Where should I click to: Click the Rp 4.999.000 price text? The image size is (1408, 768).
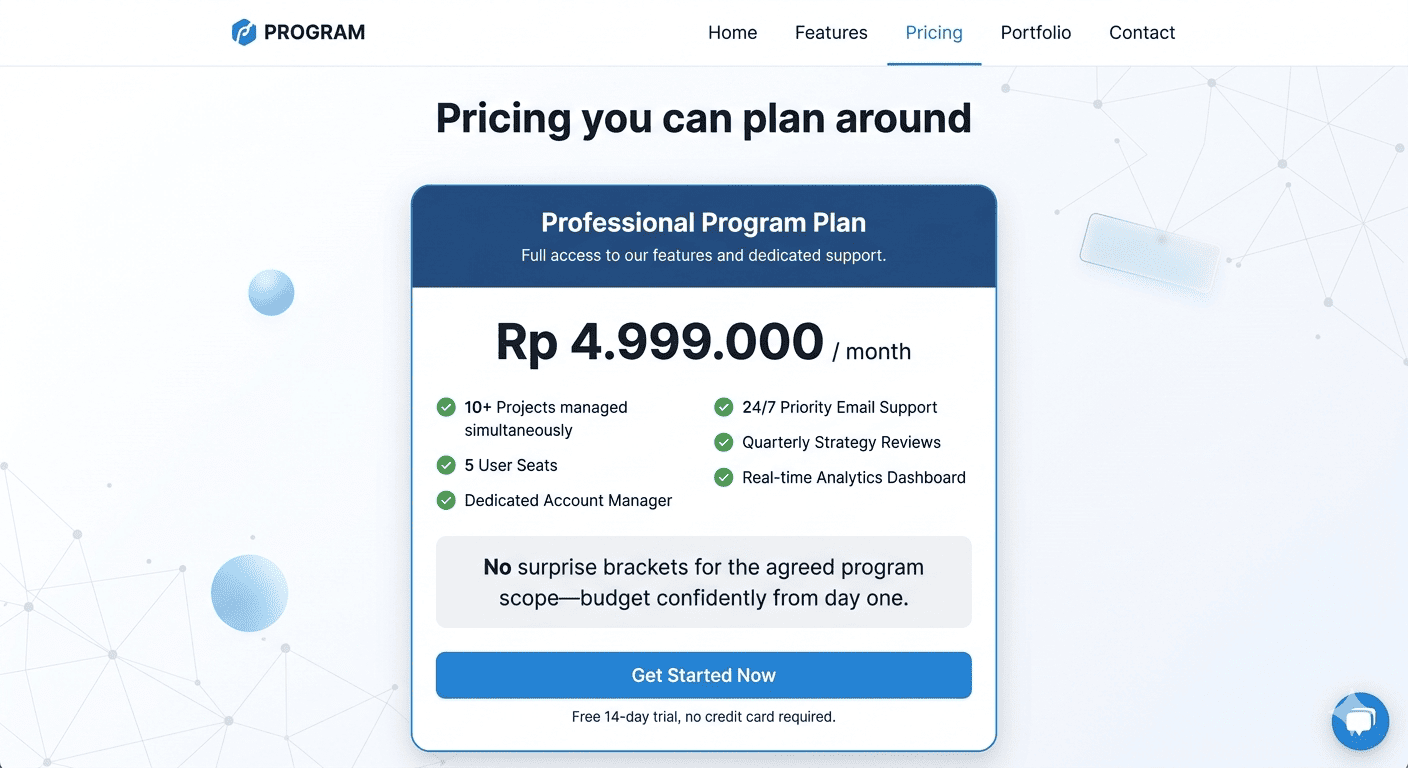[660, 342]
